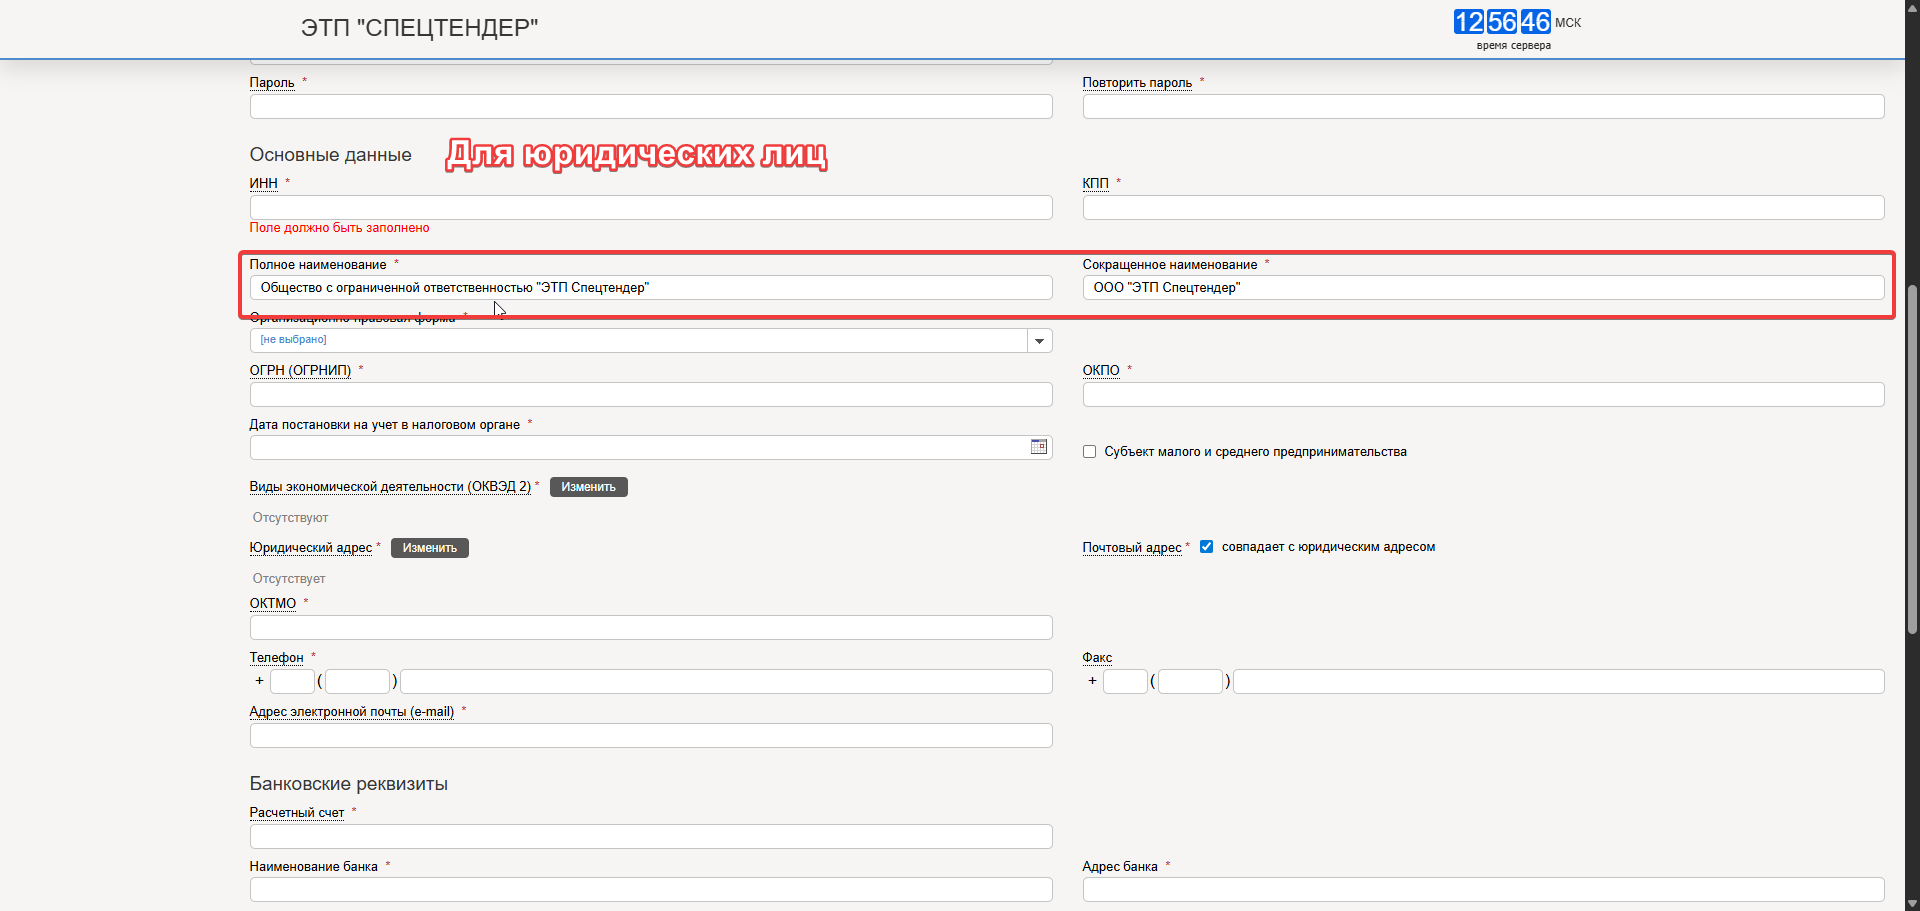1920x911 pixels.
Task: Click the ОГРН (ОГРНИП) input field
Action: pyautogui.click(x=650, y=395)
